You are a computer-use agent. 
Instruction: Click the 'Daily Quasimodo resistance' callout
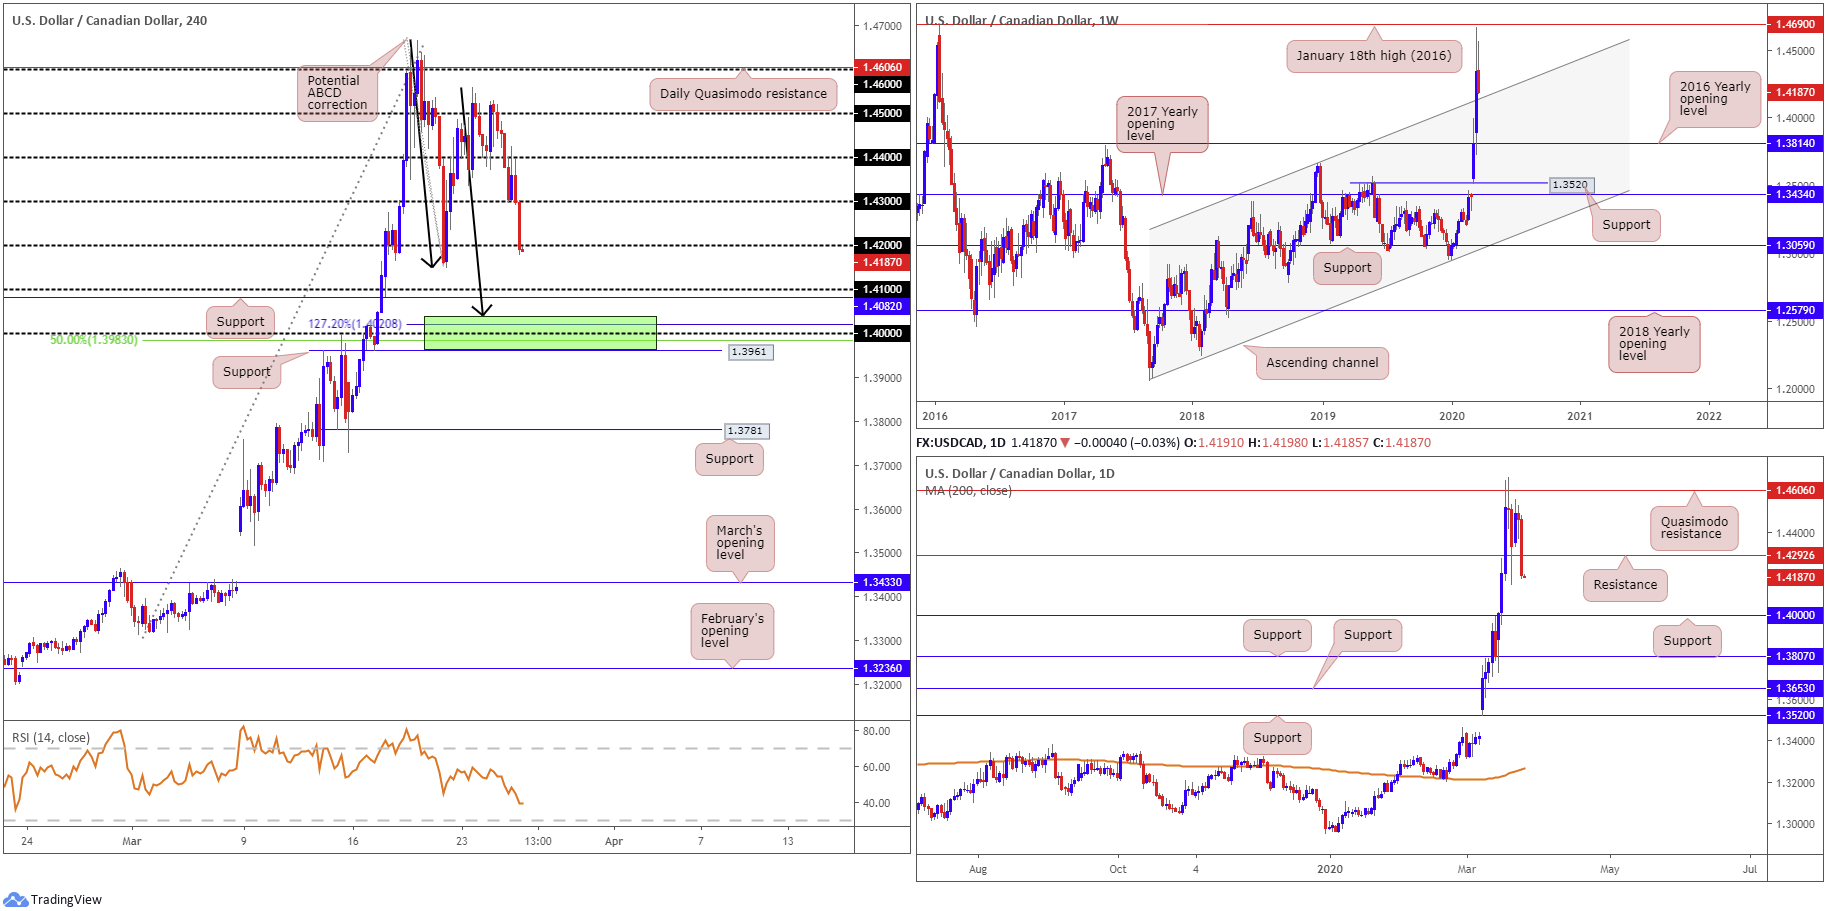[x=743, y=94]
